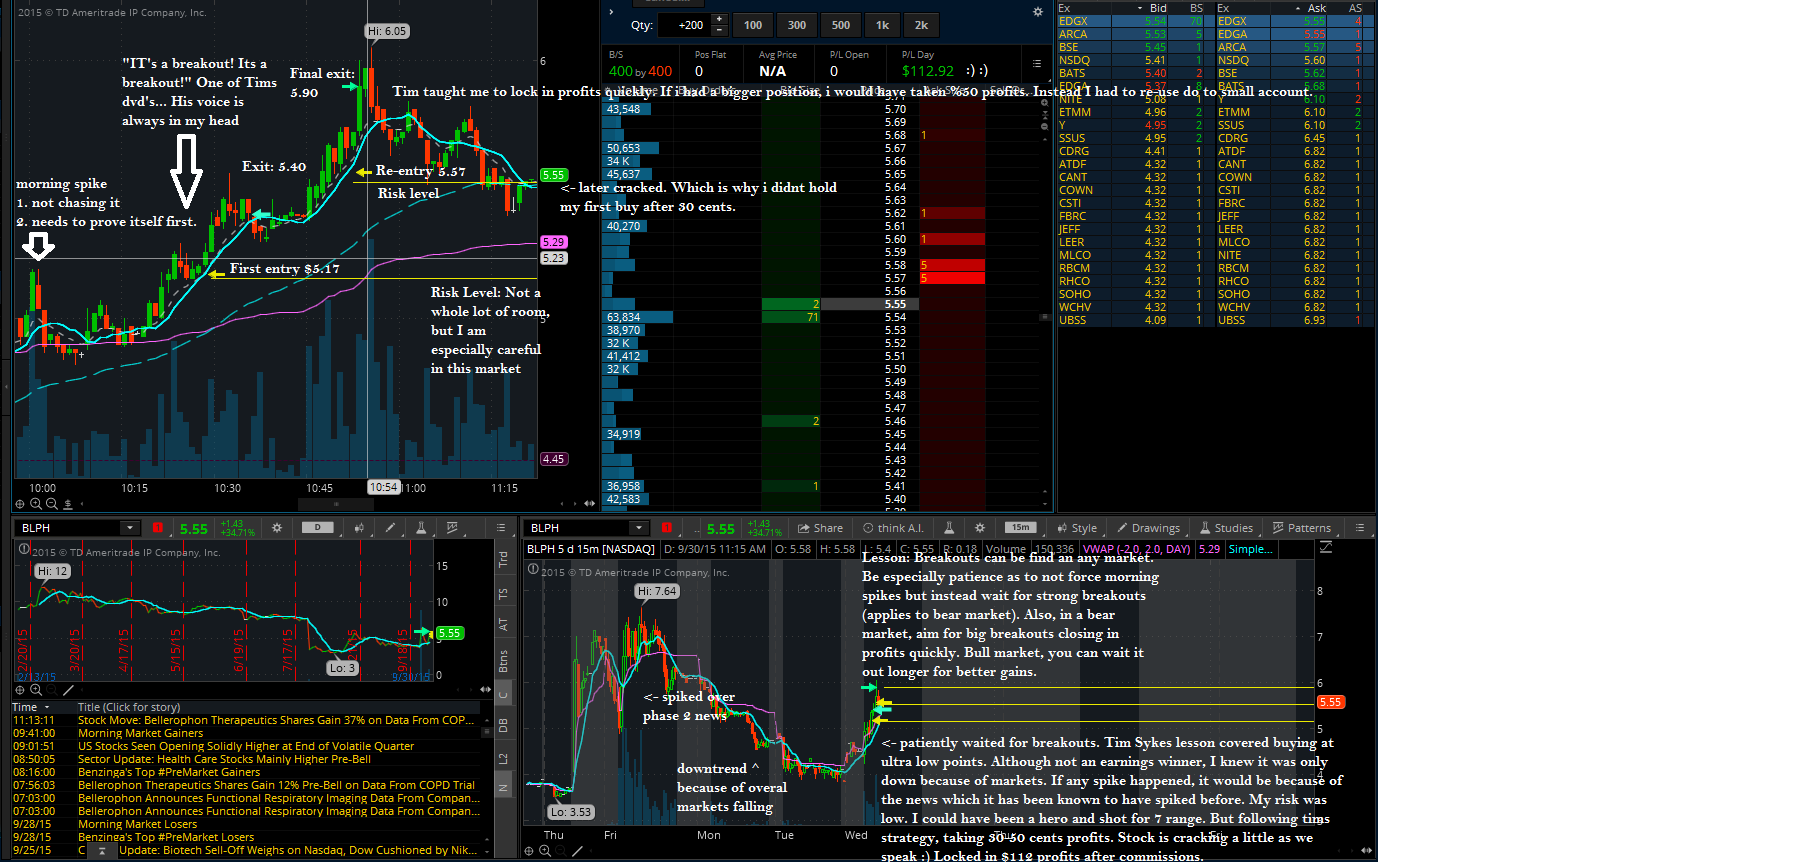Expand time axis arrows under top chart

click(x=587, y=504)
